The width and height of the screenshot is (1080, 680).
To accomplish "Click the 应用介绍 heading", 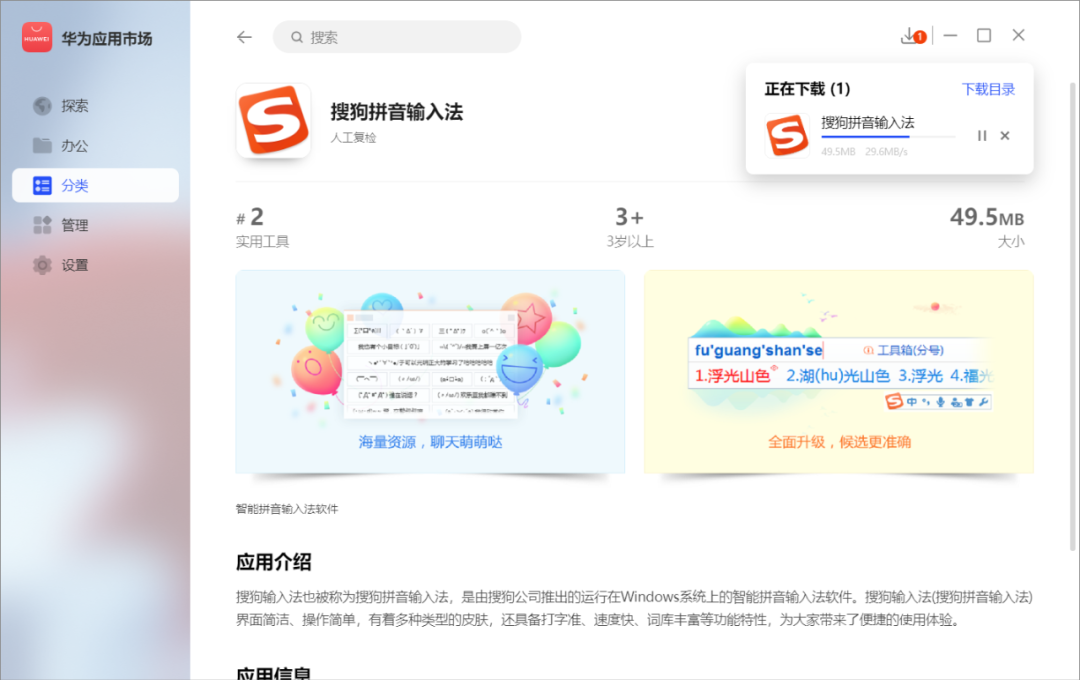I will 273,562.
